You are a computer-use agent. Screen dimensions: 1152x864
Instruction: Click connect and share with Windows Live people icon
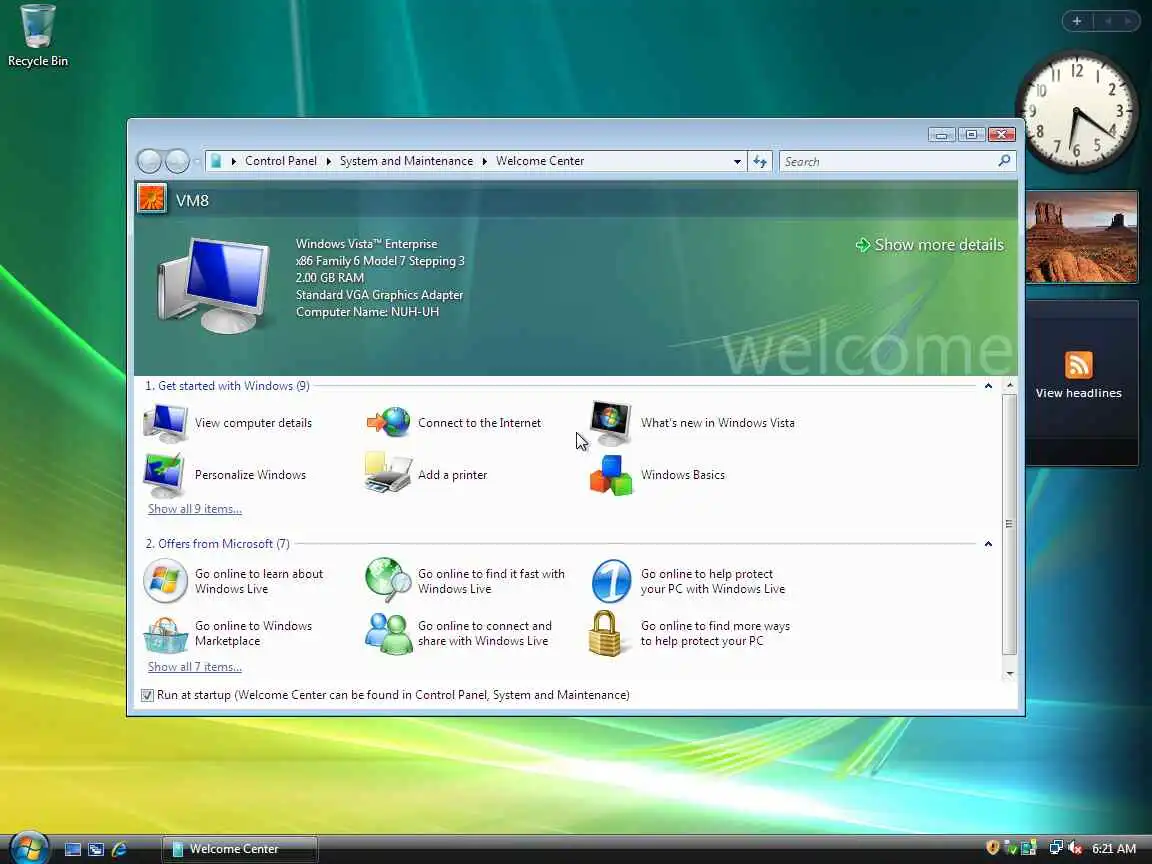[x=389, y=633]
